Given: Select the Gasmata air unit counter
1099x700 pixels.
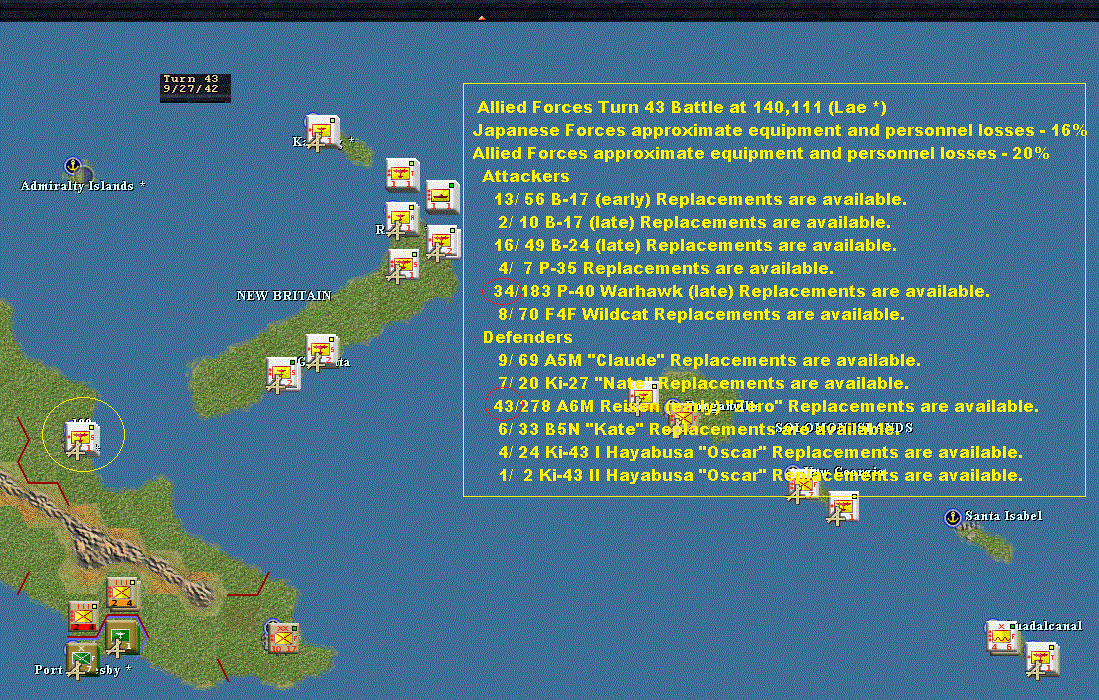Looking at the screenshot, I should (322, 351).
